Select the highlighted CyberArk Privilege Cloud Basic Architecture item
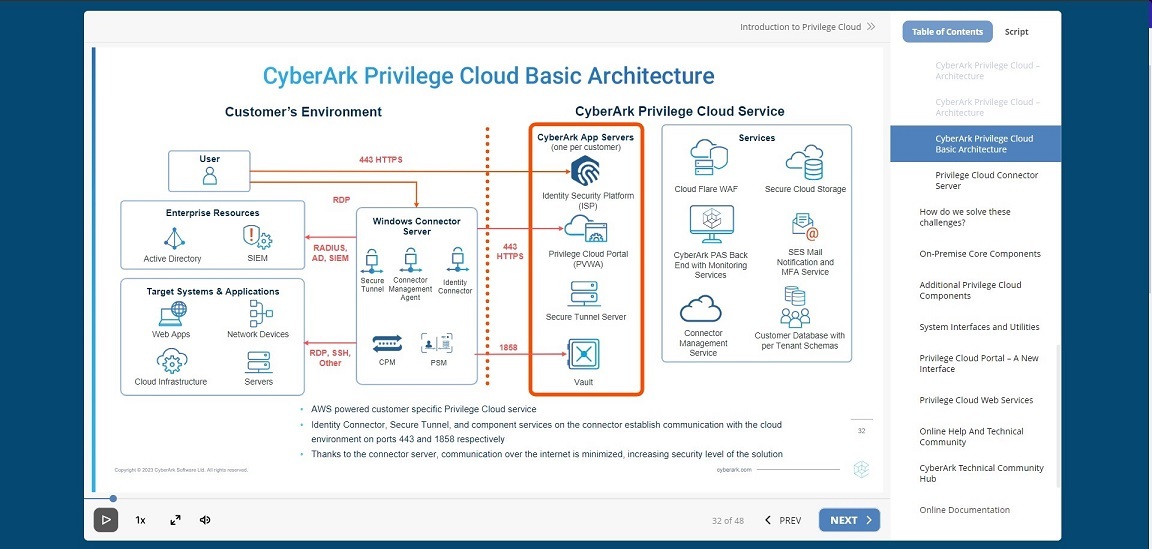Image resolution: width=1152 pixels, height=549 pixels. click(x=976, y=143)
